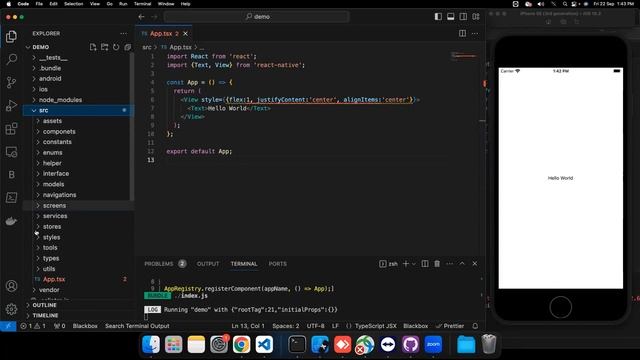This screenshot has height=360, width=640.
Task: Click the demo command center search box
Action: (256, 17)
